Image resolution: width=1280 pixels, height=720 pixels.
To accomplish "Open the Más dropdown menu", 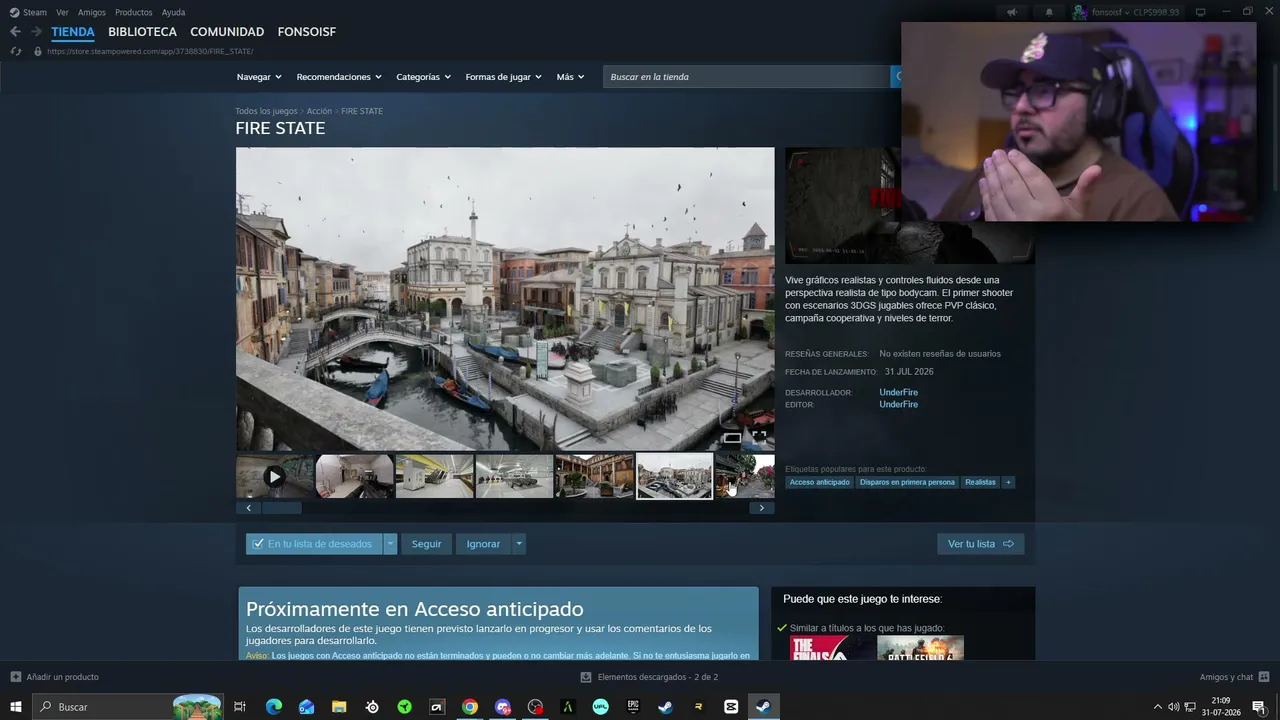I will (571, 77).
